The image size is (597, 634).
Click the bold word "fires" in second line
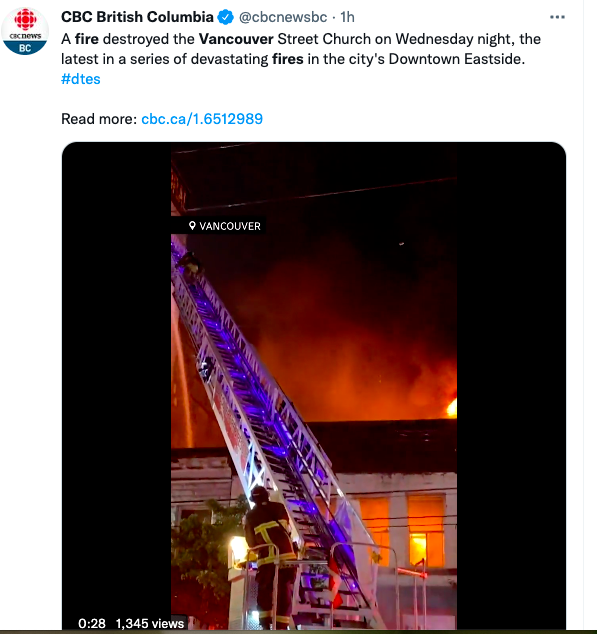(x=288, y=59)
